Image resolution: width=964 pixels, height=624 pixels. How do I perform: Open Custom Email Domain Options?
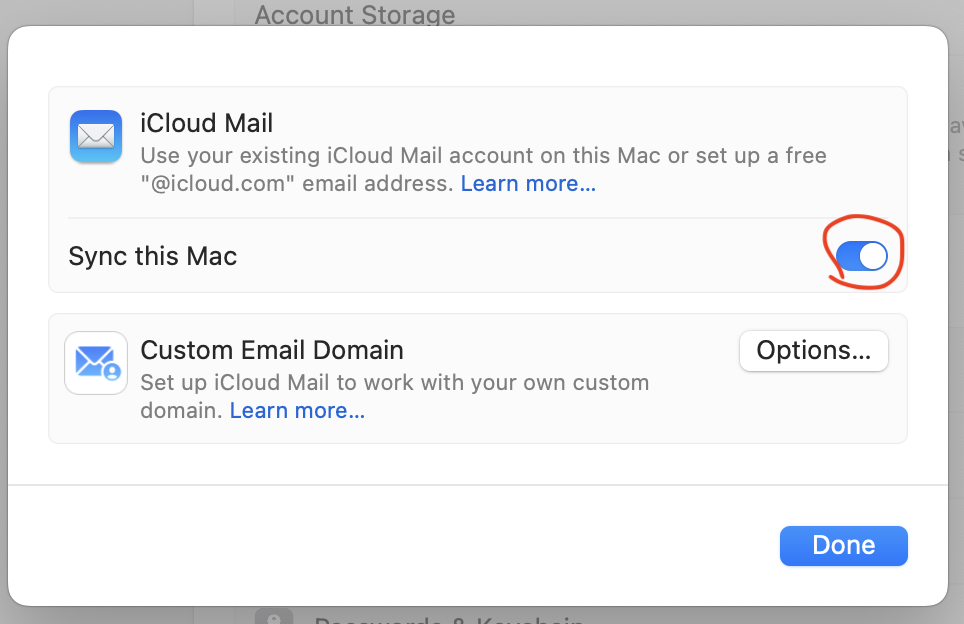click(x=813, y=350)
